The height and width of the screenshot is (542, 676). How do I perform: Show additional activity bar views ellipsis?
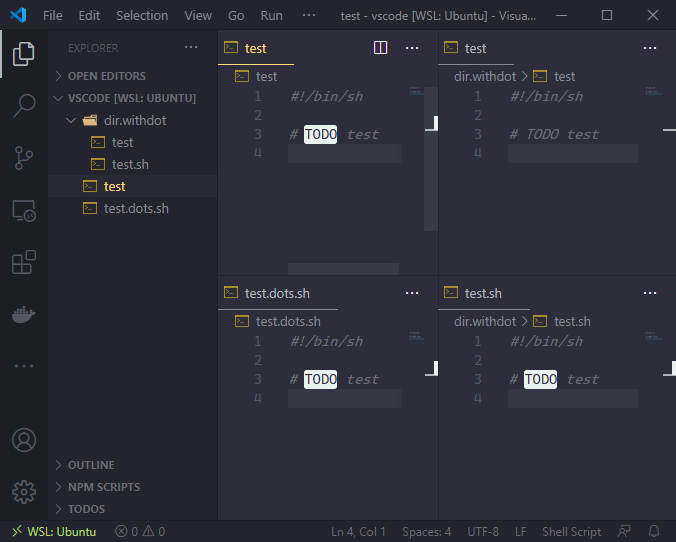point(24,366)
